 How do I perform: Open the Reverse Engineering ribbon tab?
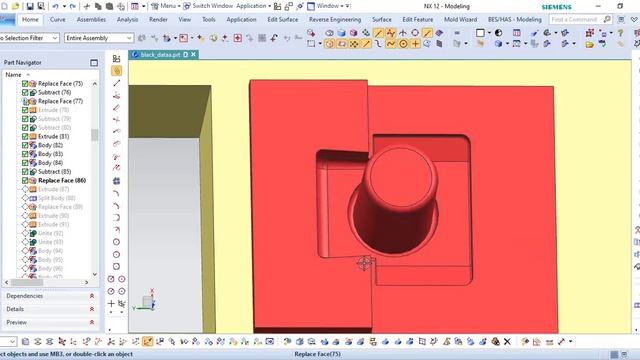(x=335, y=19)
